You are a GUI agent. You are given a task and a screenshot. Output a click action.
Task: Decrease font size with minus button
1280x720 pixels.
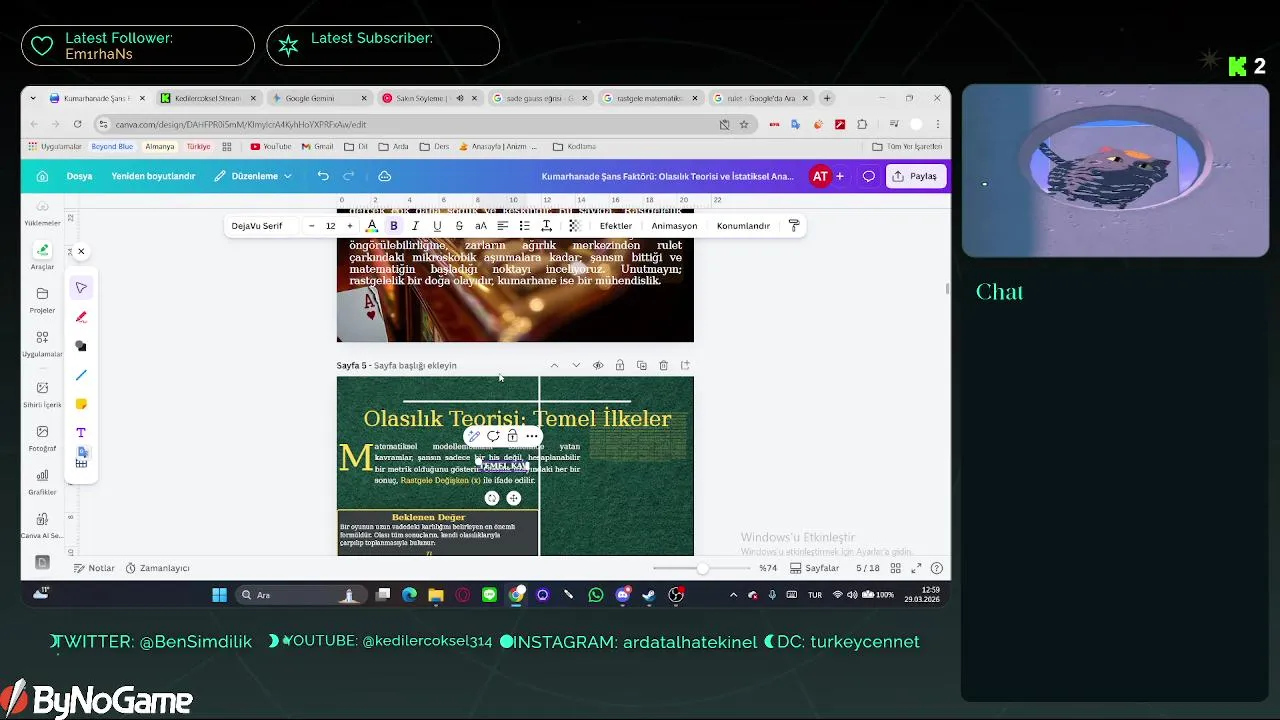pyautogui.click(x=311, y=226)
